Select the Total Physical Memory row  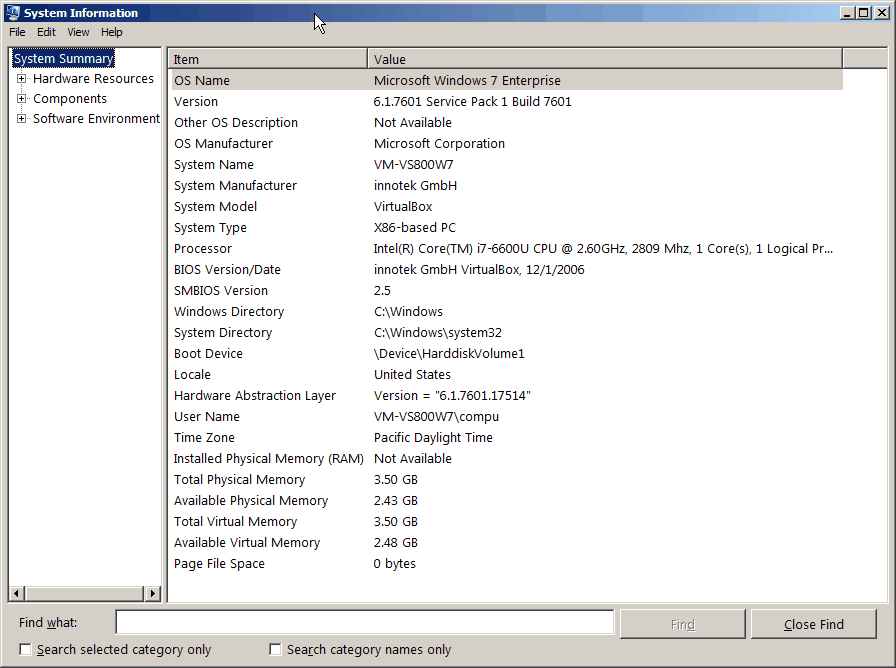point(507,479)
